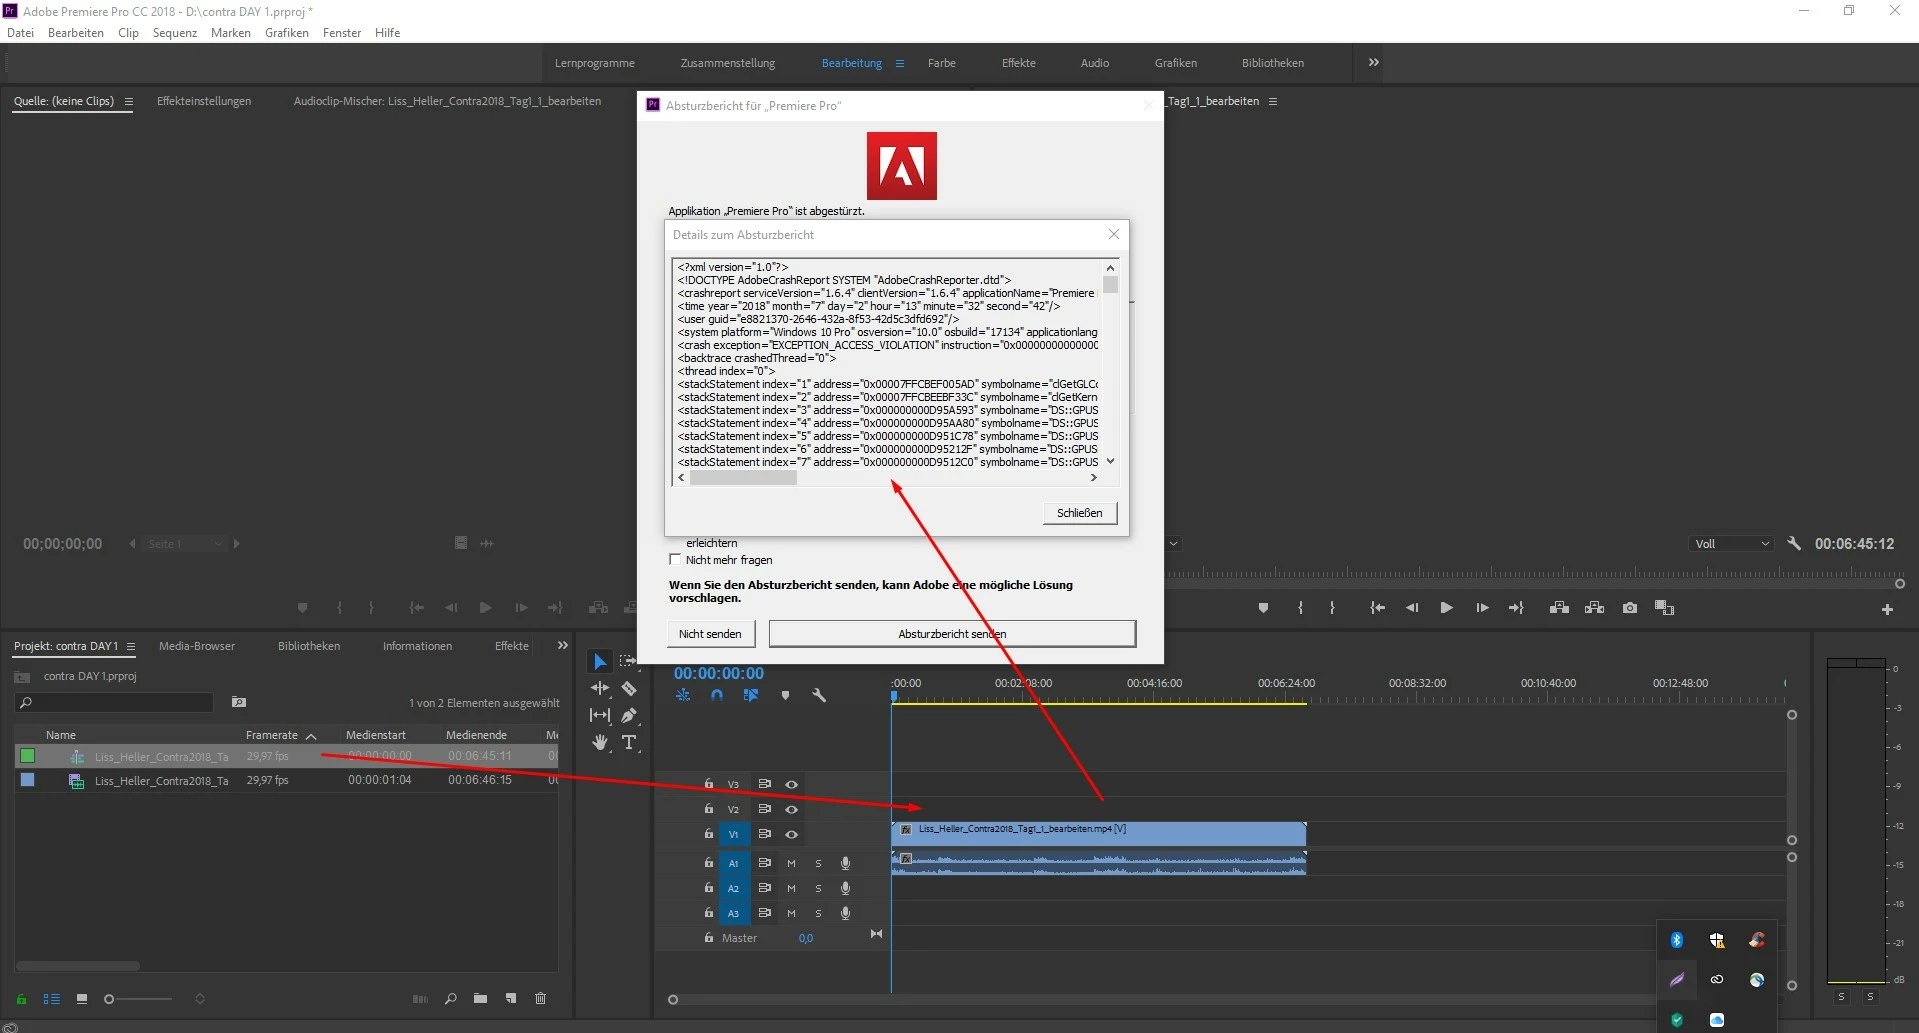Toggle V3 track visibility eye

(791, 784)
